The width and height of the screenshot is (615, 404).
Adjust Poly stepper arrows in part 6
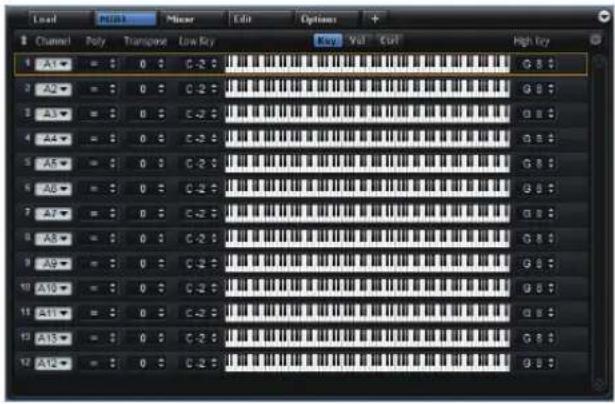113,189
